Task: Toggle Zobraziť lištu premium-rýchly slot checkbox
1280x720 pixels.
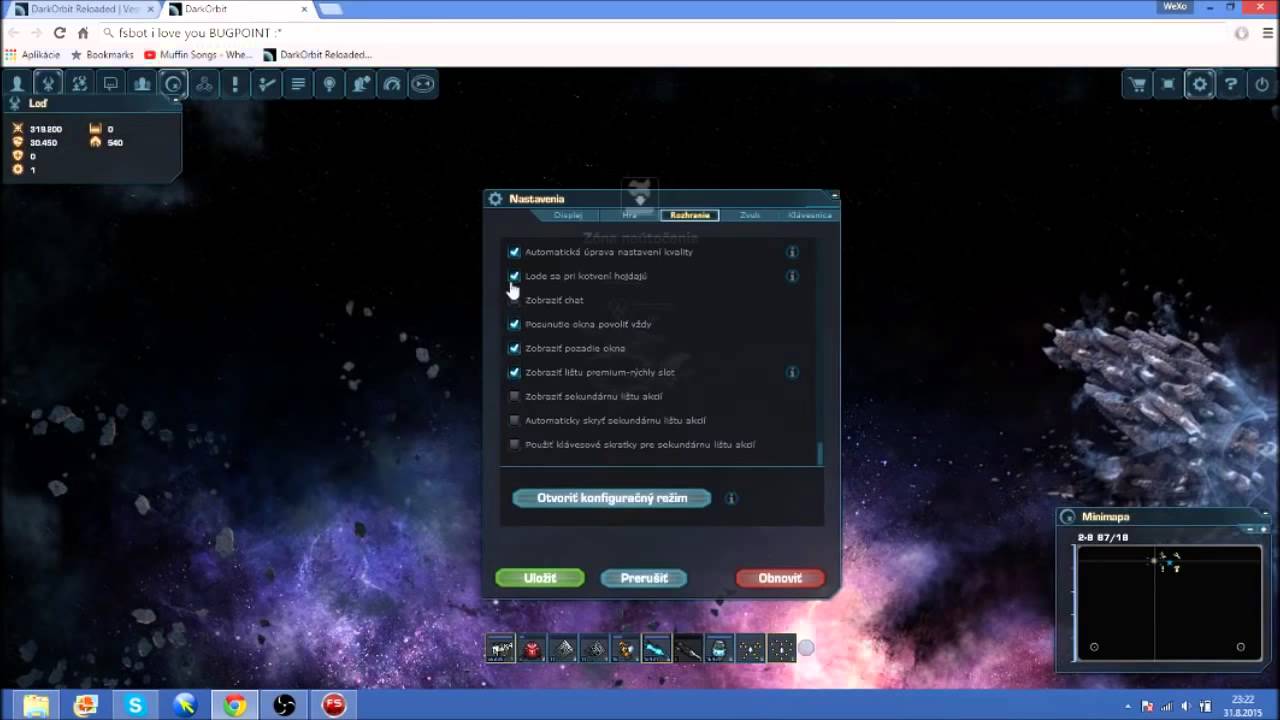Action: (515, 372)
